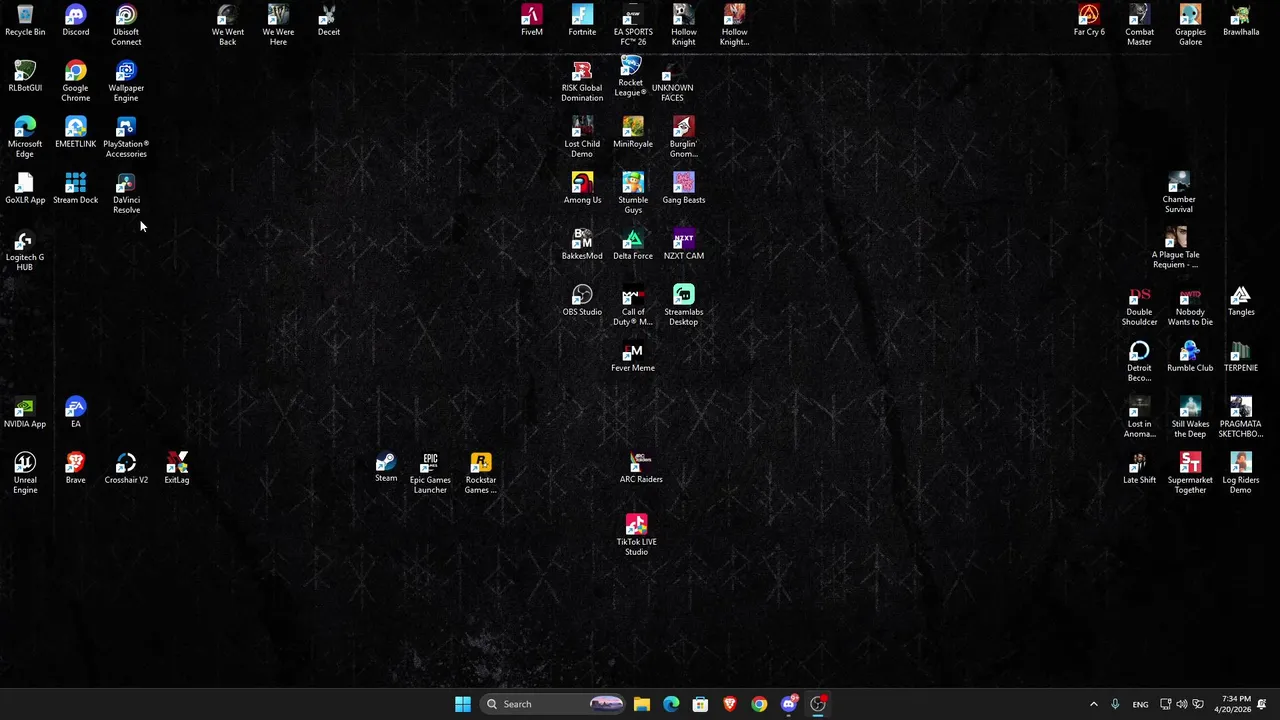Select the Combat Master icon
Screen dimensions: 1280x720
click(1139, 25)
